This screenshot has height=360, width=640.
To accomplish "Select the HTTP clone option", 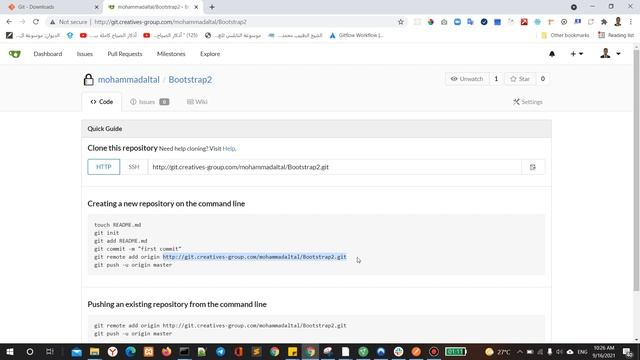I will 104,167.
